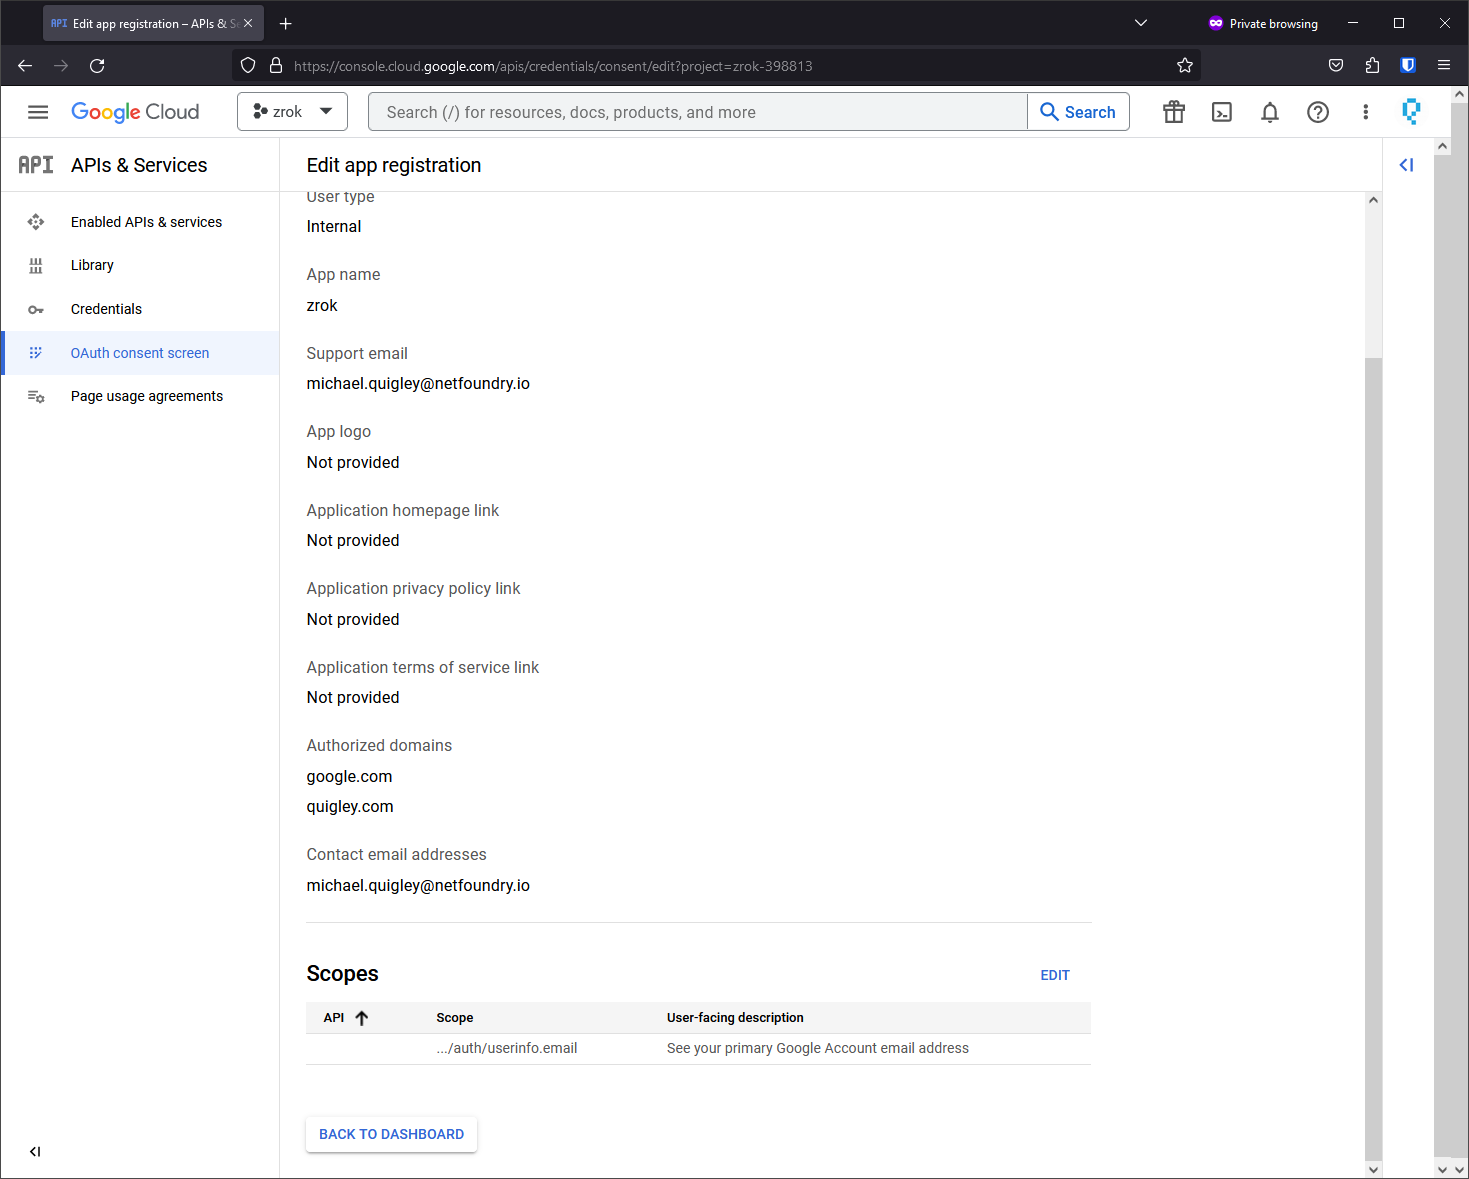Toggle the right side panel chevron
Viewport: 1469px width, 1179px height.
1406,165
